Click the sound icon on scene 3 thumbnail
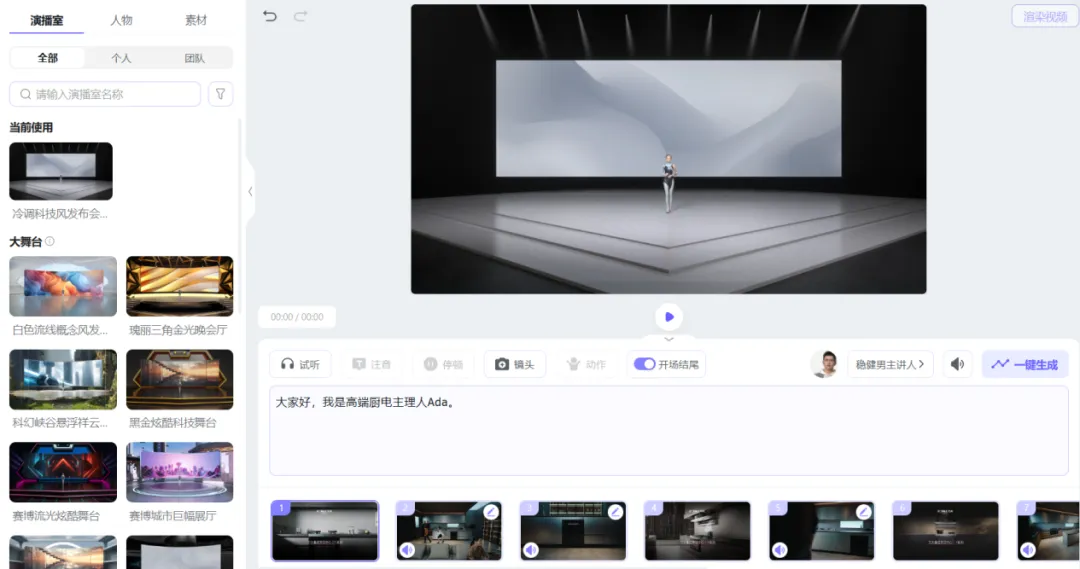 click(531, 550)
